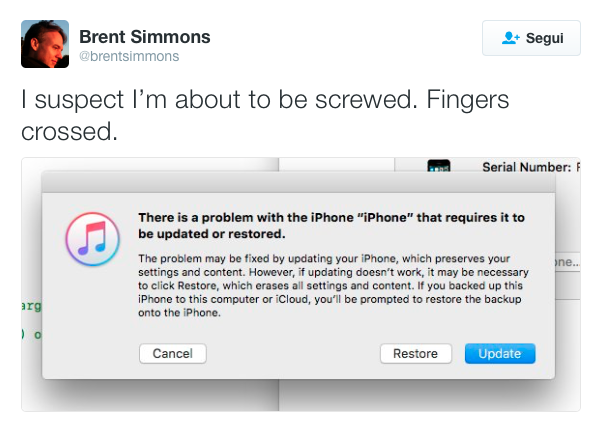The image size is (593, 422).
Task: Open the Brent Simmons display name link
Action: 144,37
